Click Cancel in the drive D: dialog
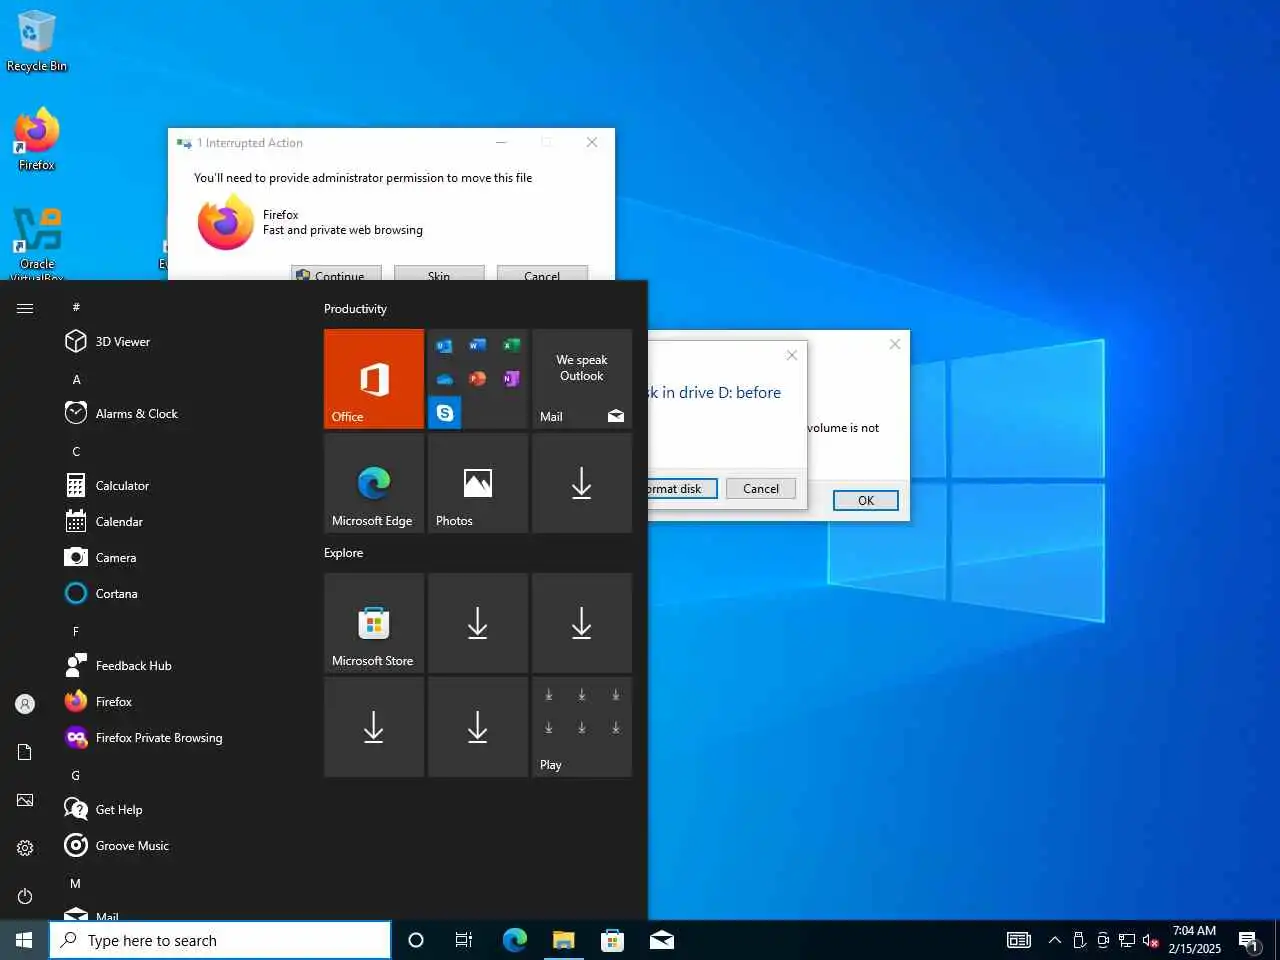The image size is (1280, 960). click(761, 489)
